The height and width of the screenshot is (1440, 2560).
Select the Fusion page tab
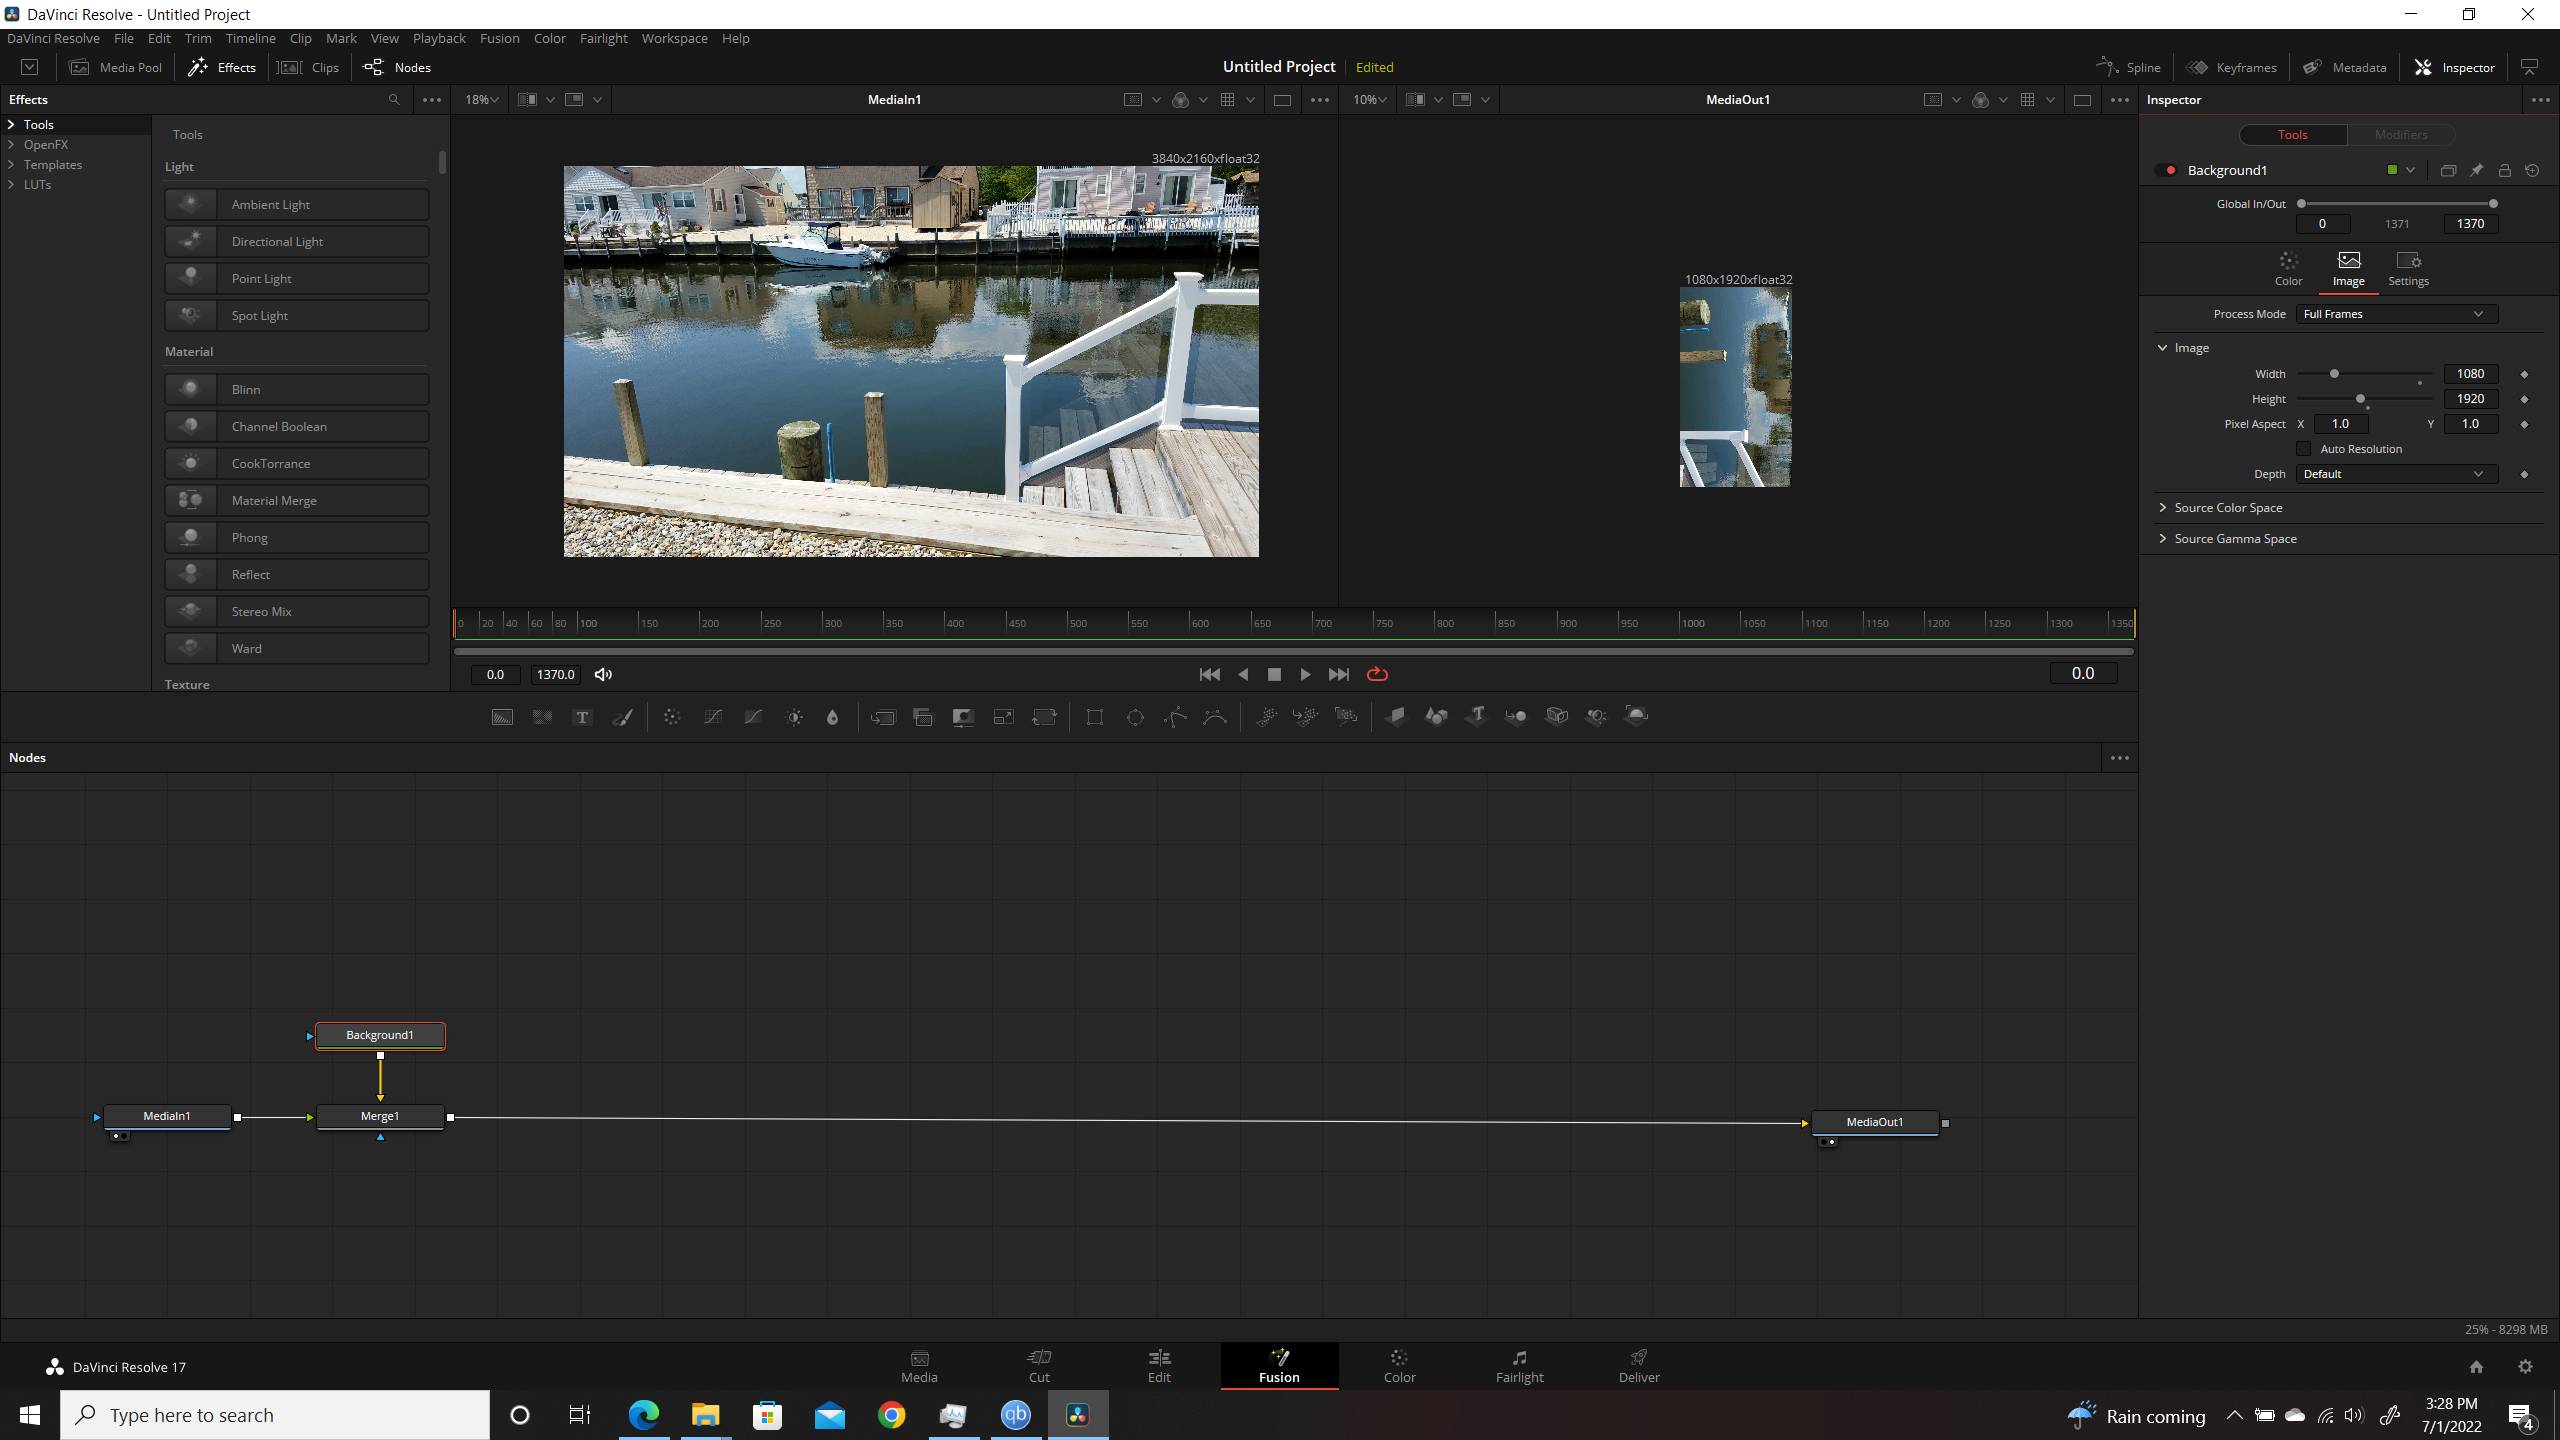1278,1366
